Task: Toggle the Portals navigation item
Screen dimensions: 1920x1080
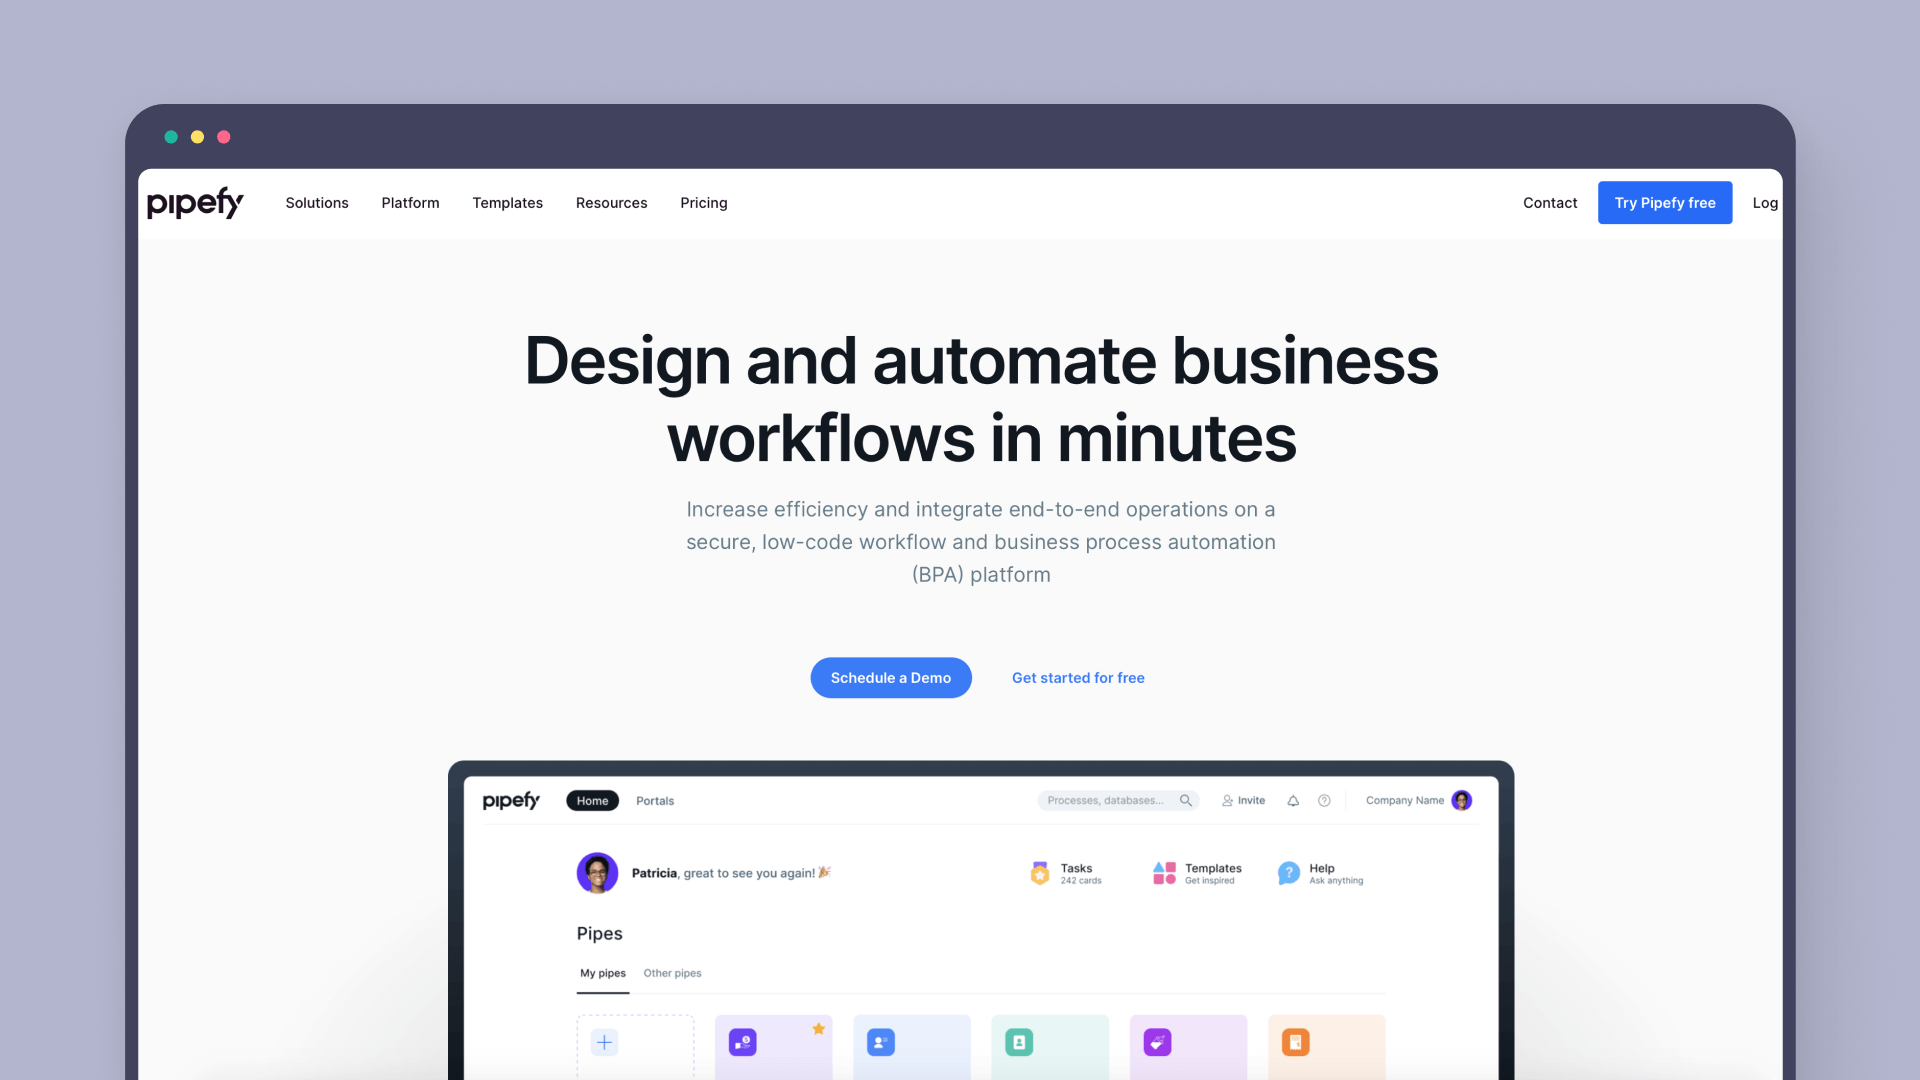Action: (657, 800)
